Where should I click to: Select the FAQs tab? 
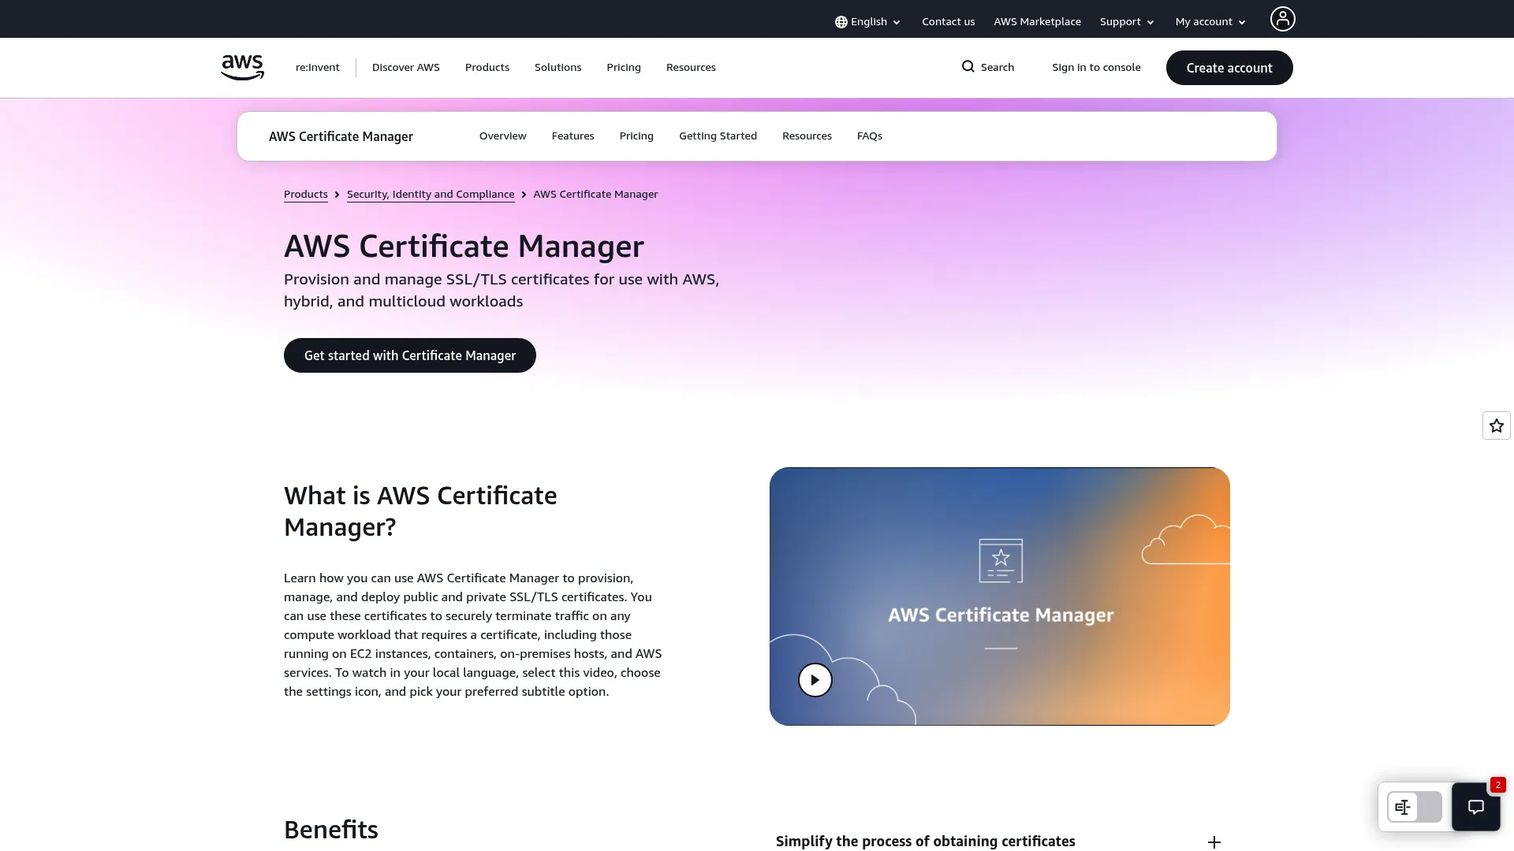tap(869, 136)
